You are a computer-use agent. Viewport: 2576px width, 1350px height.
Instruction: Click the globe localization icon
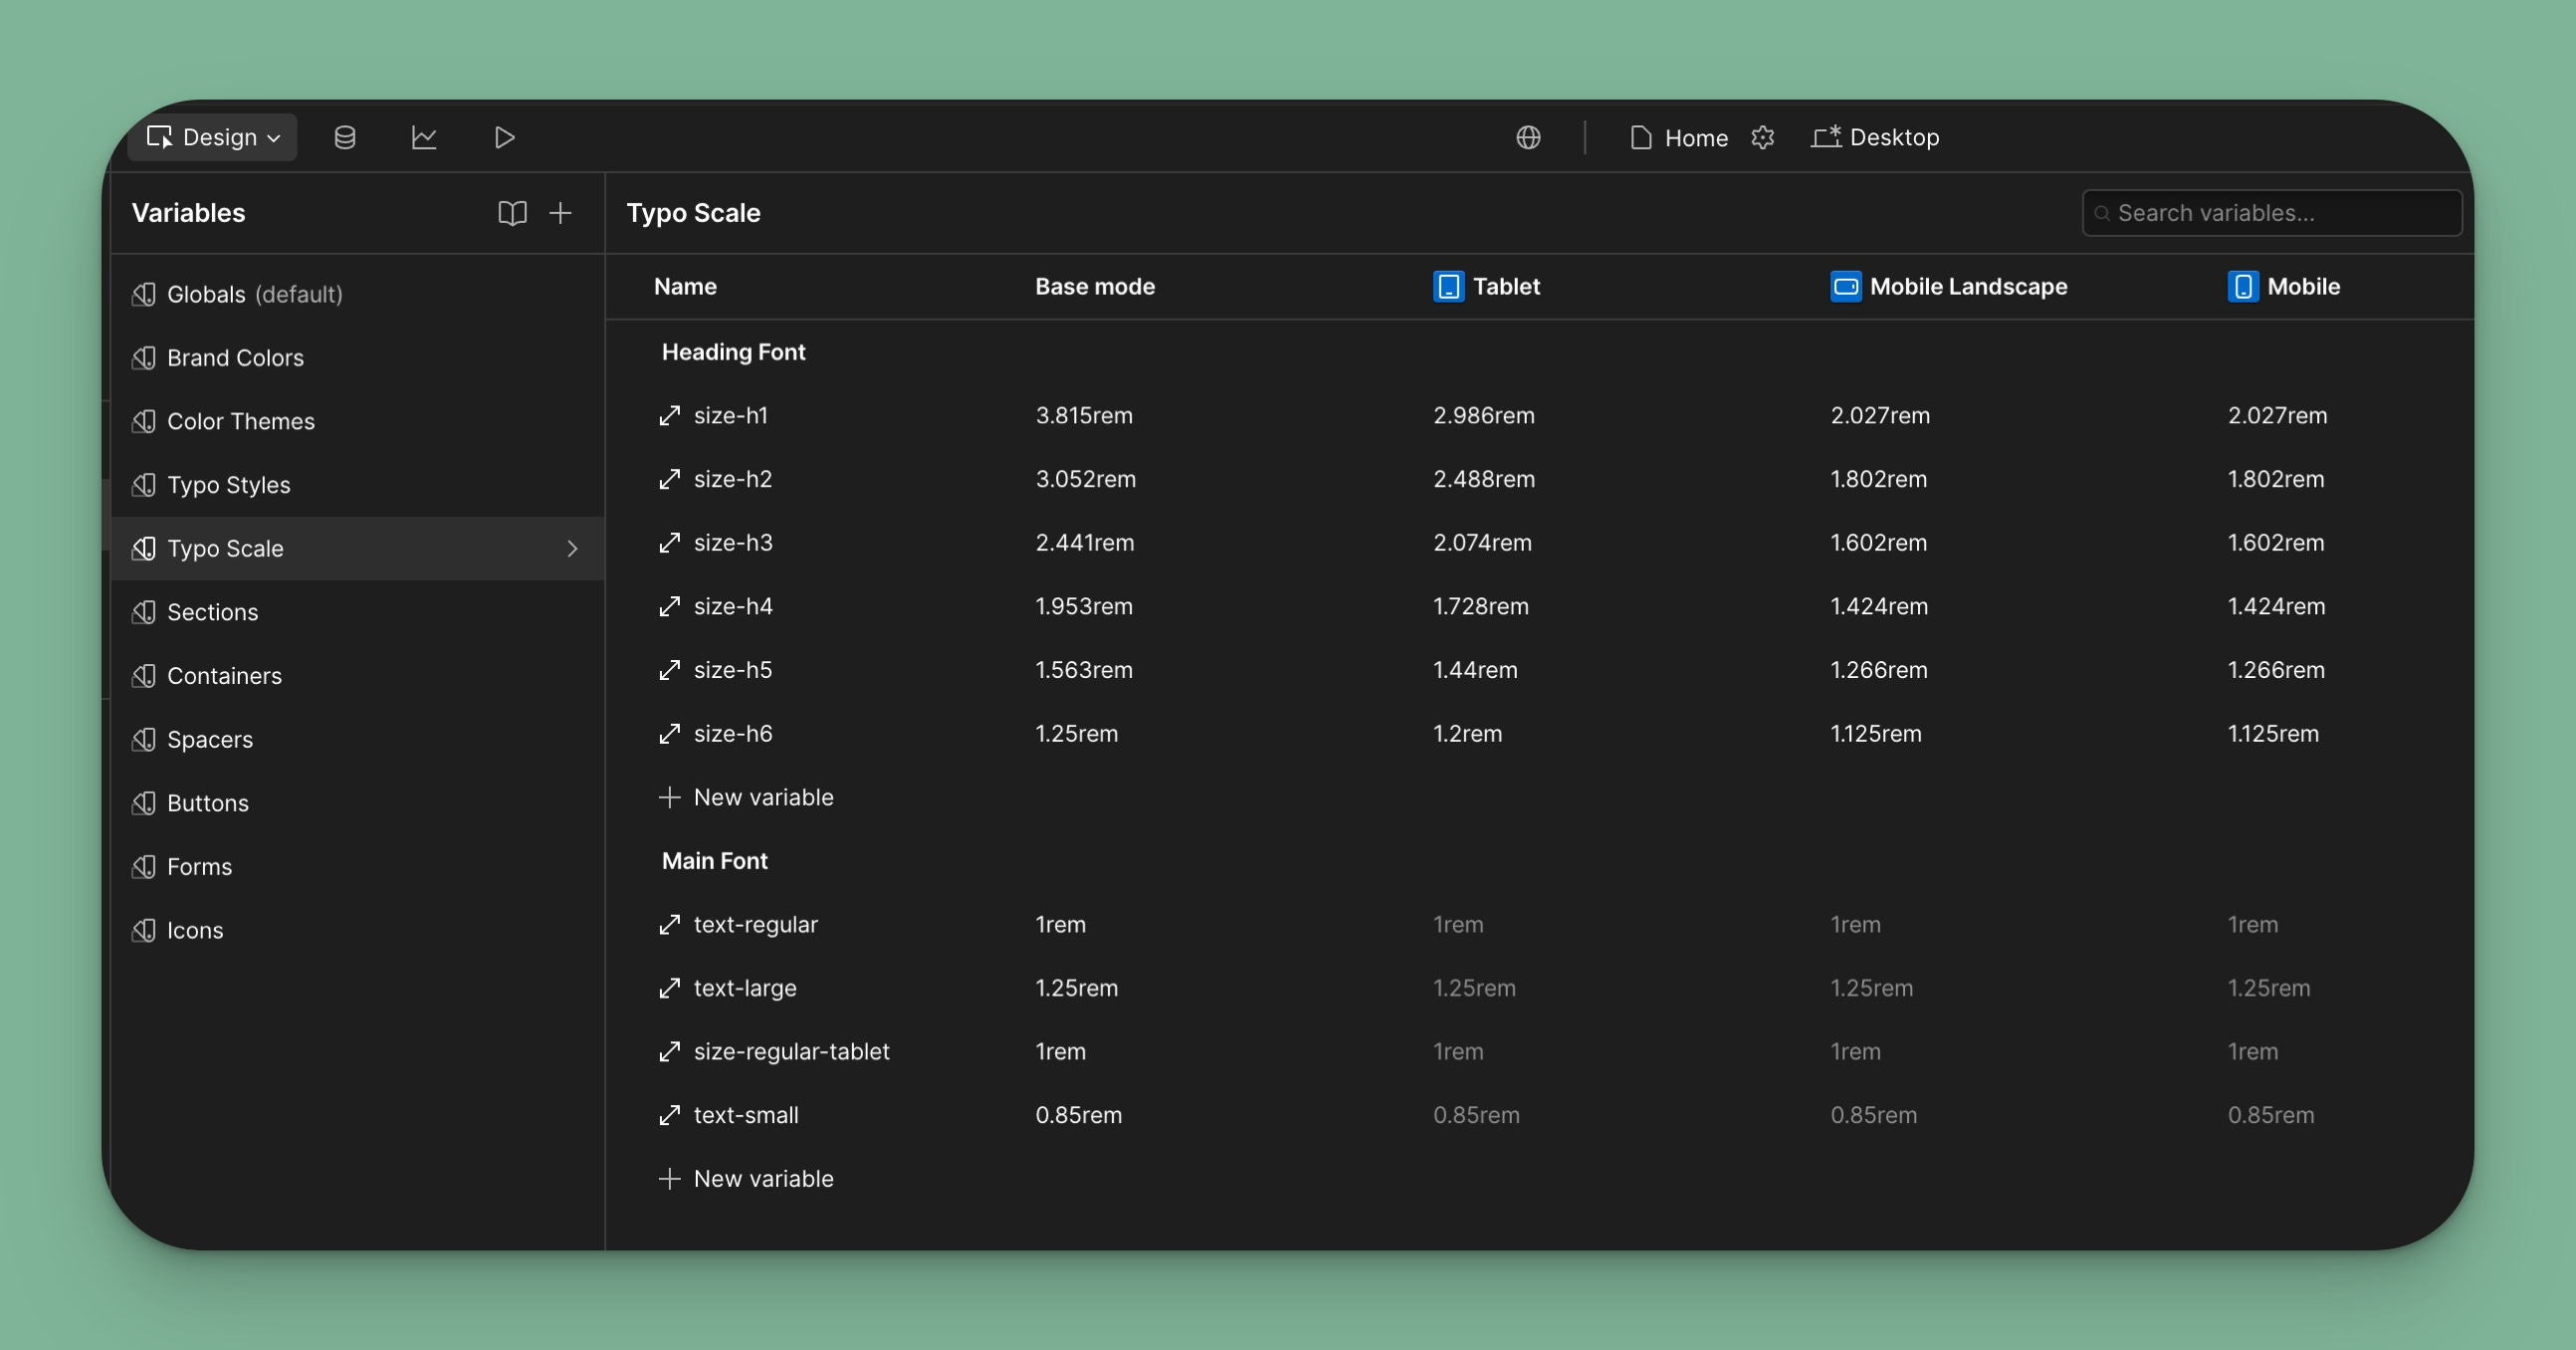tap(1528, 137)
